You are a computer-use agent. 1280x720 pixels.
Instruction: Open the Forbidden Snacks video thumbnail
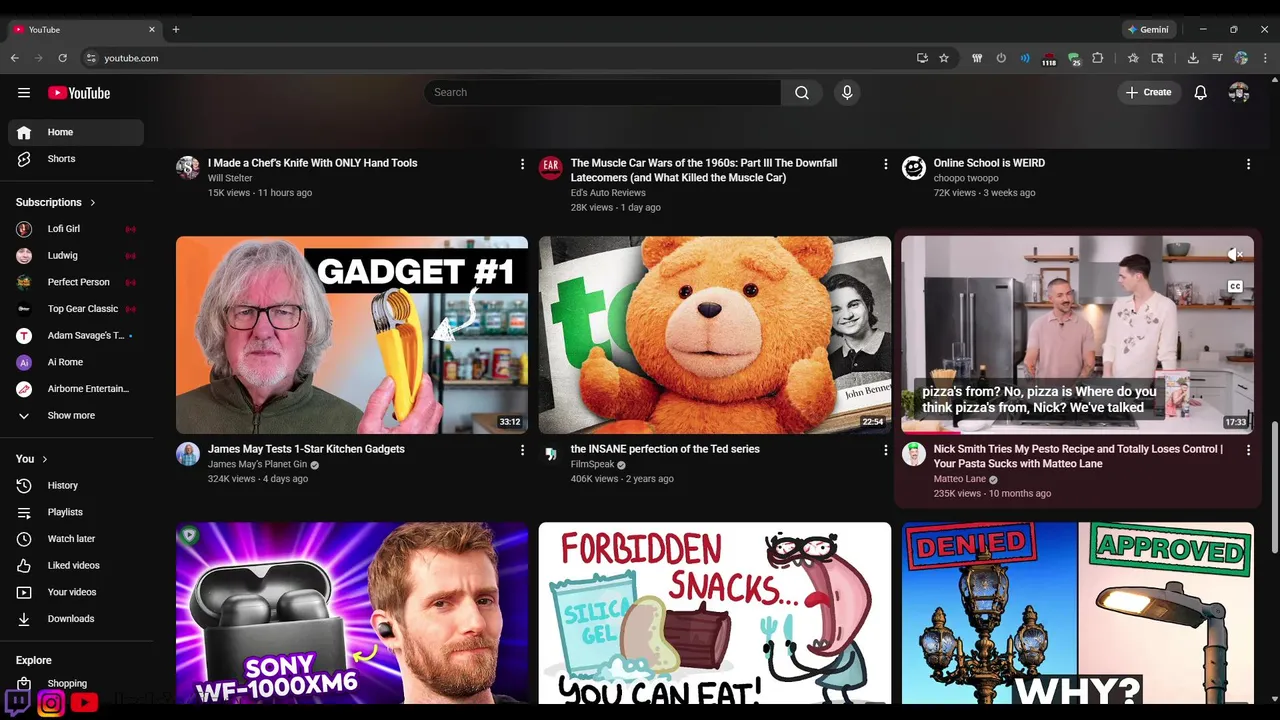(x=715, y=612)
